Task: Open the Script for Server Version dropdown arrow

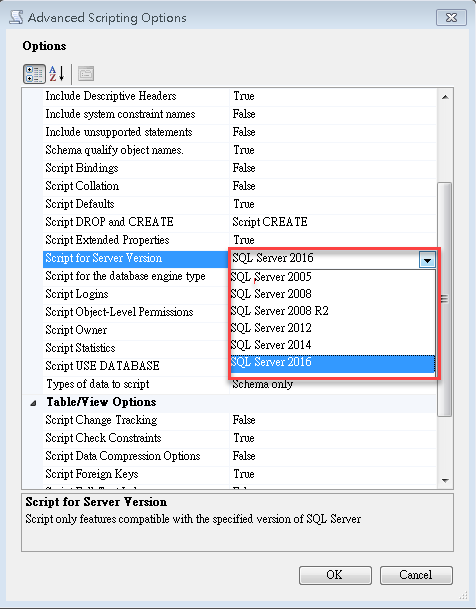Action: 427,259
